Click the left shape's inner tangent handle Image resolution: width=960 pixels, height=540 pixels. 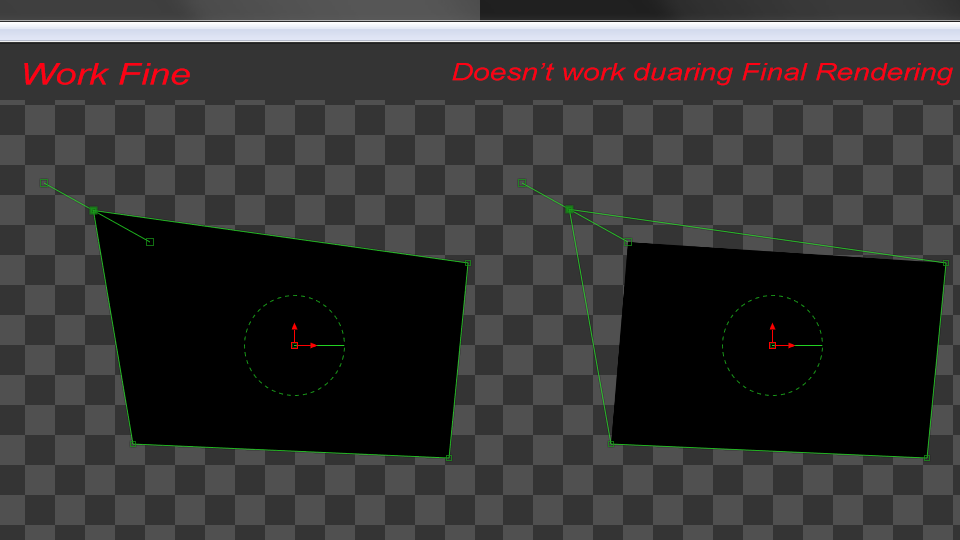(x=150, y=242)
